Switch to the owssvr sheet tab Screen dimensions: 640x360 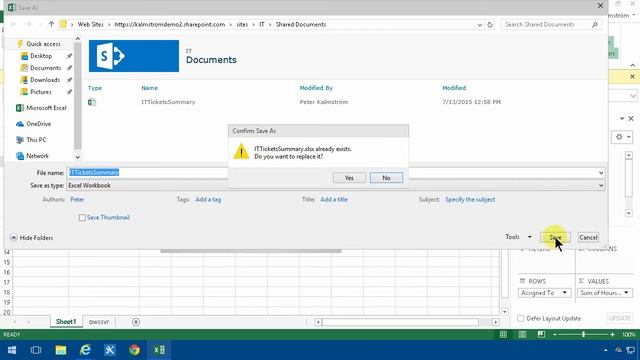tap(99, 322)
